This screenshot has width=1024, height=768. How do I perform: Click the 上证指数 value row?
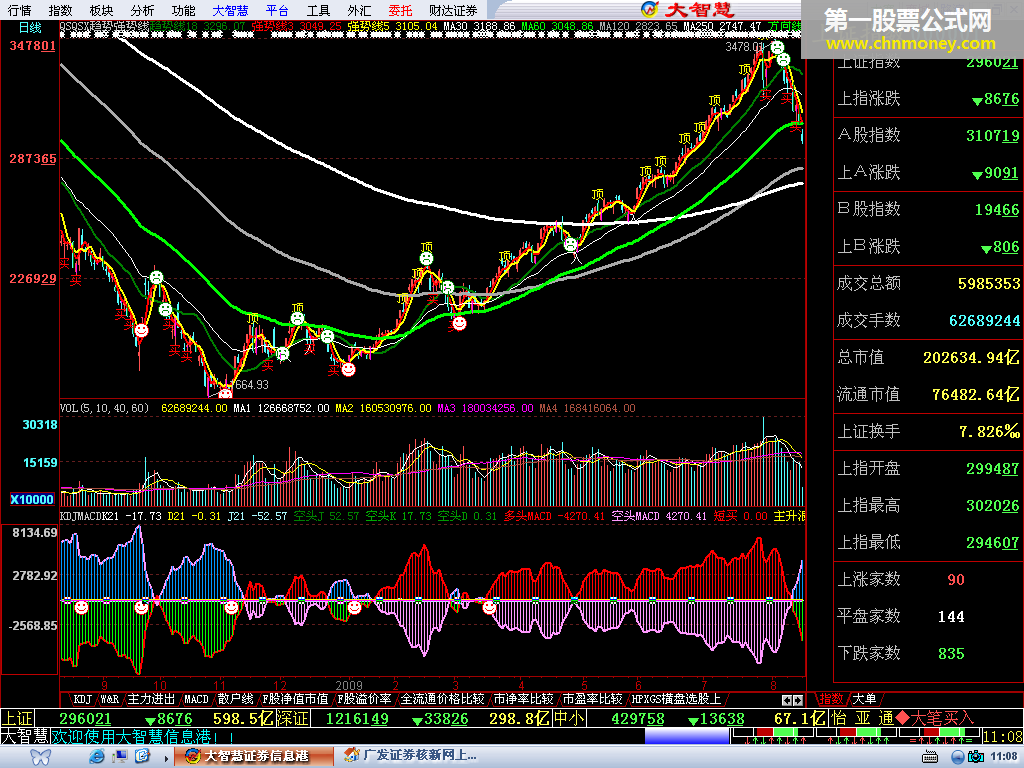(x=928, y=63)
